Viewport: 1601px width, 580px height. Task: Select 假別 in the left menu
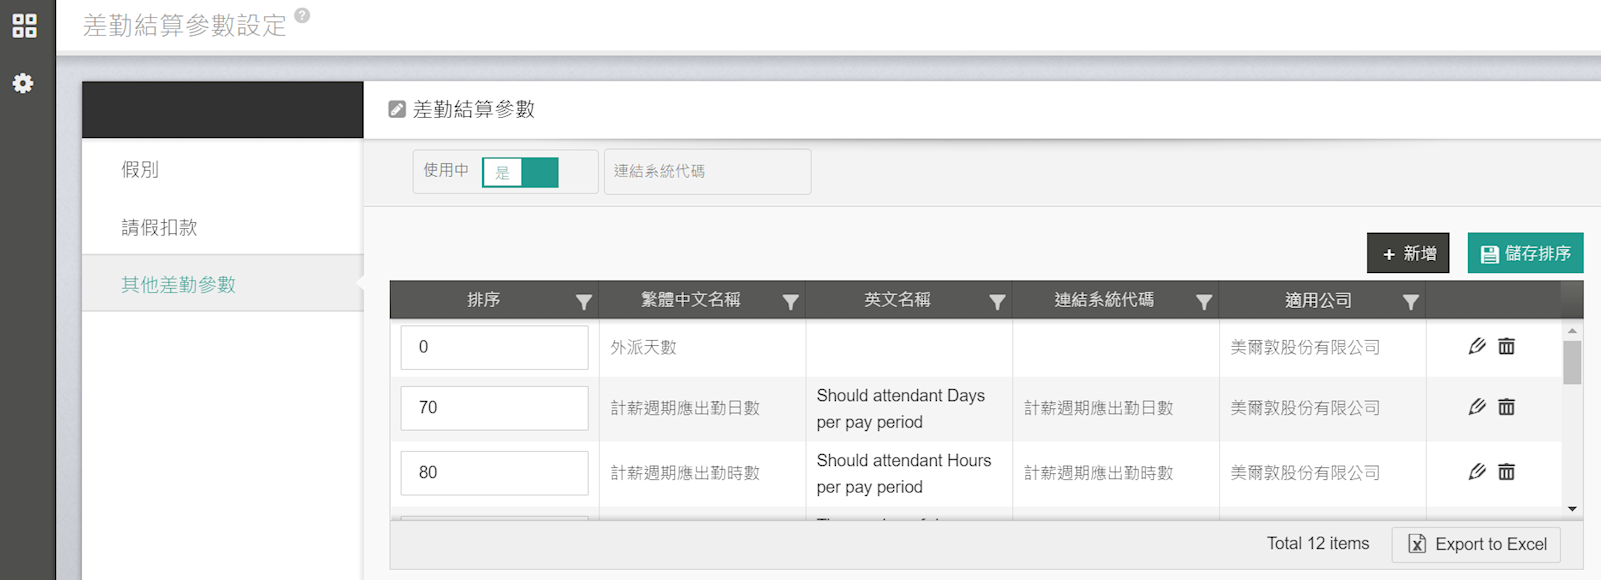pyautogui.click(x=140, y=170)
